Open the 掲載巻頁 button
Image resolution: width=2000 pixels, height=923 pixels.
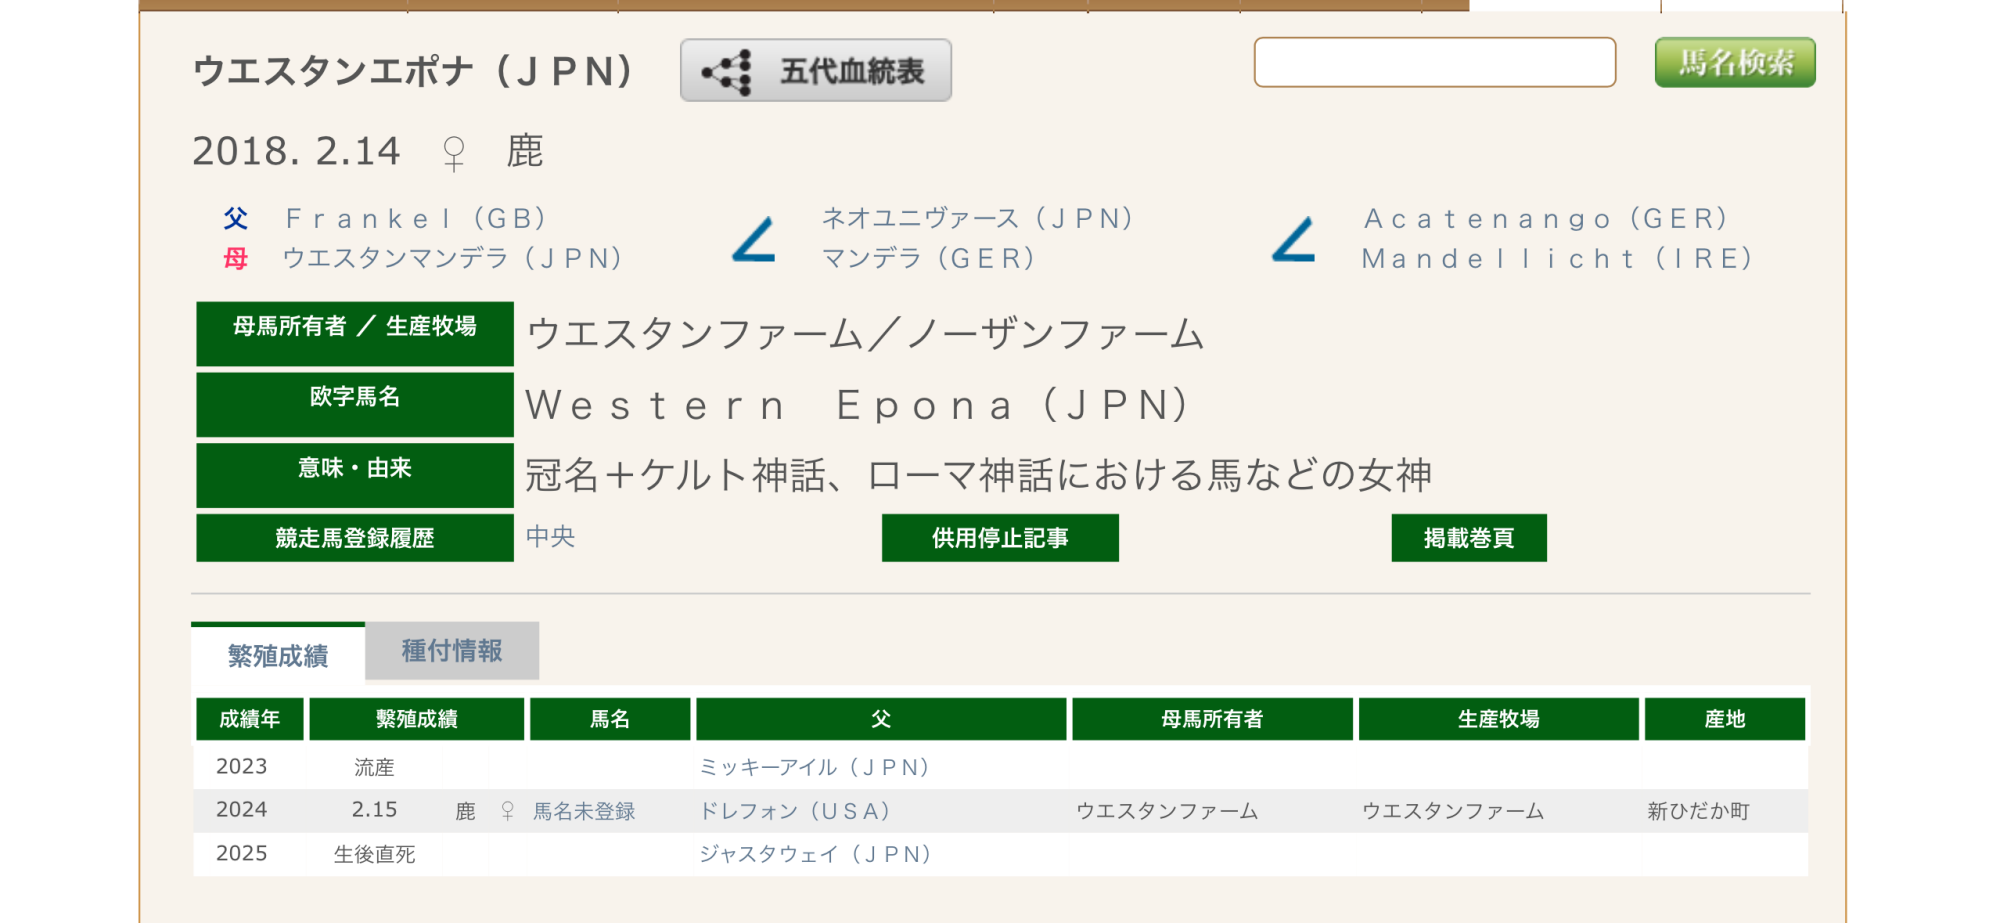1469,538
